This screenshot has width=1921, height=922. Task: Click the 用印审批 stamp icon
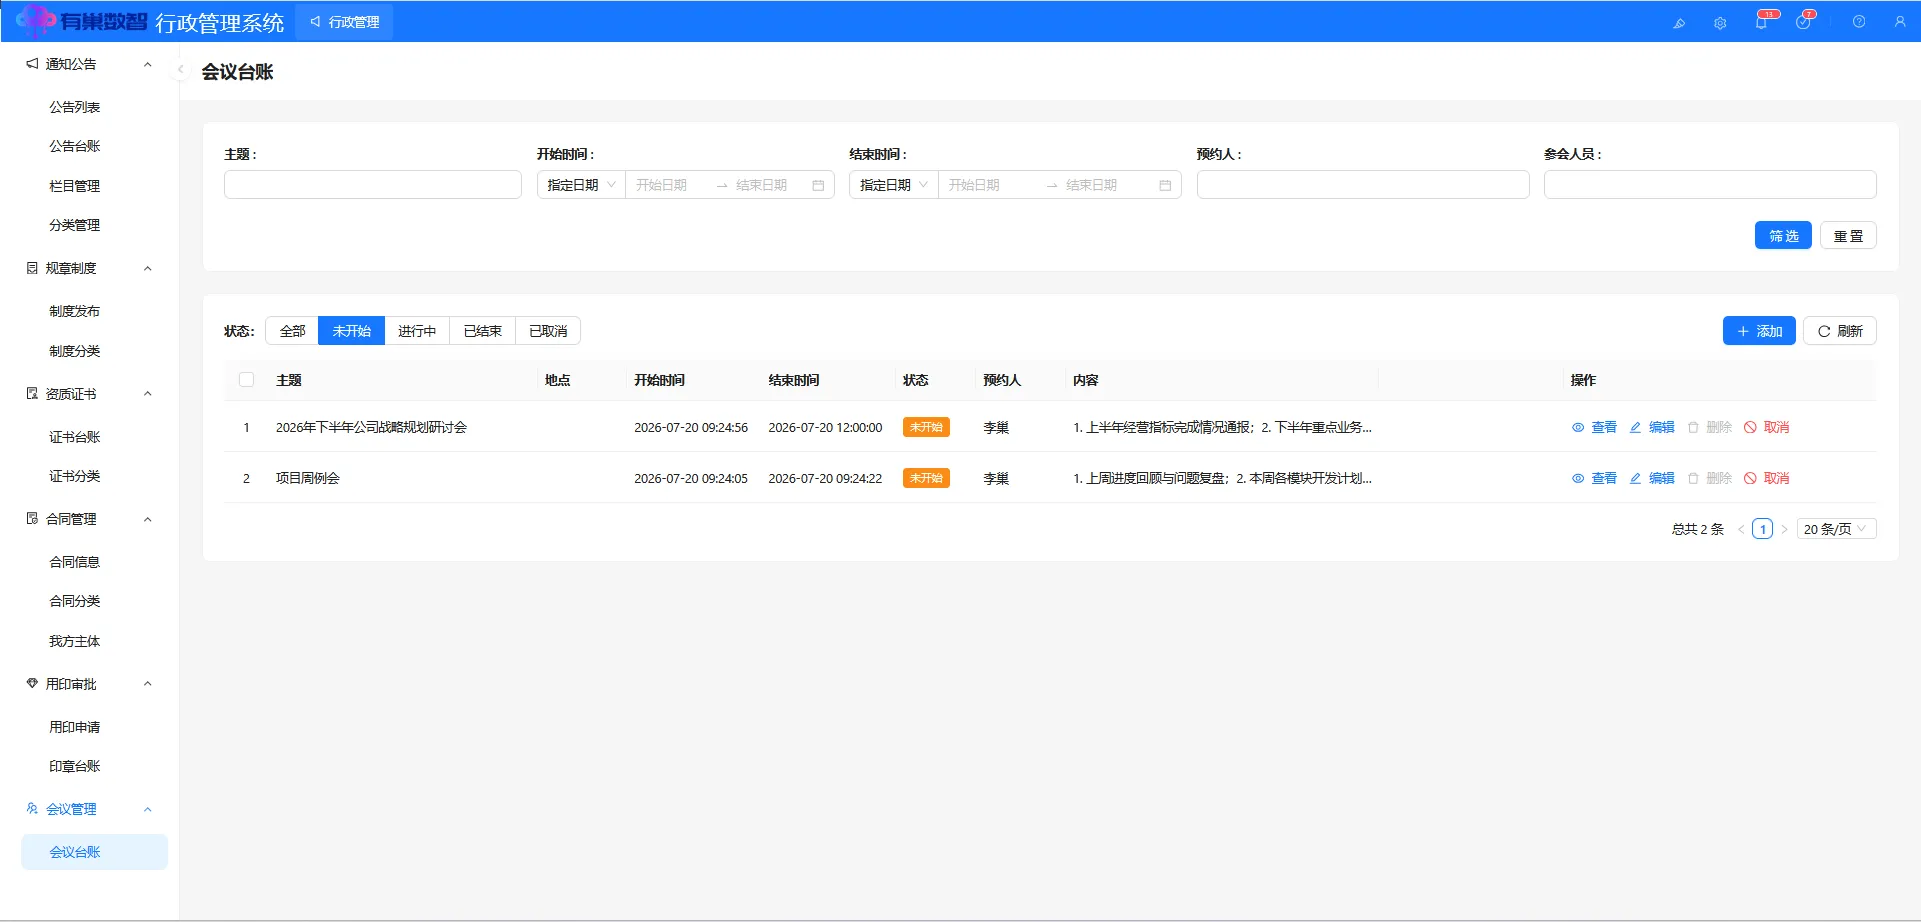[x=32, y=684]
